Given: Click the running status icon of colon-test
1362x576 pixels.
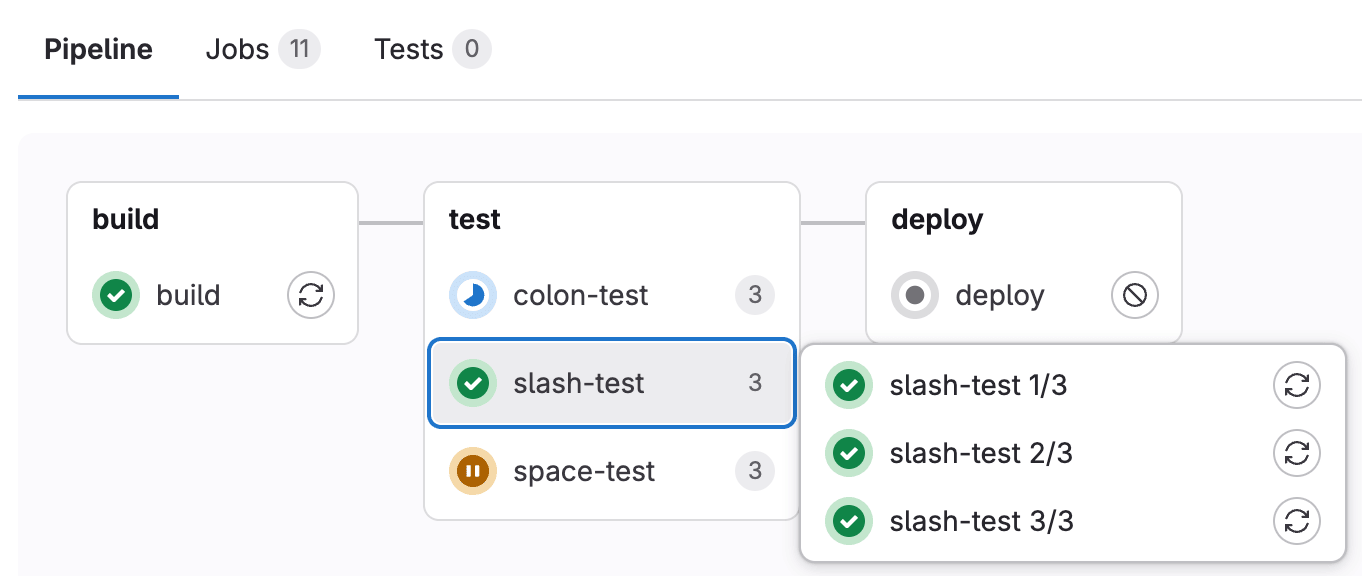Looking at the screenshot, I should coord(473,295).
